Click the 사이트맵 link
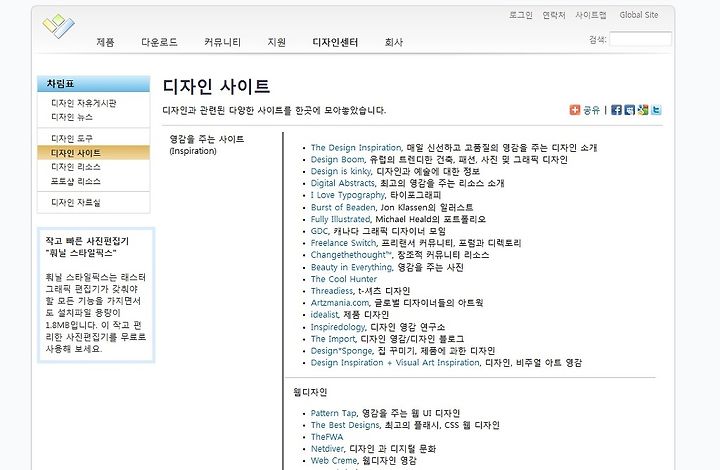 click(591, 15)
